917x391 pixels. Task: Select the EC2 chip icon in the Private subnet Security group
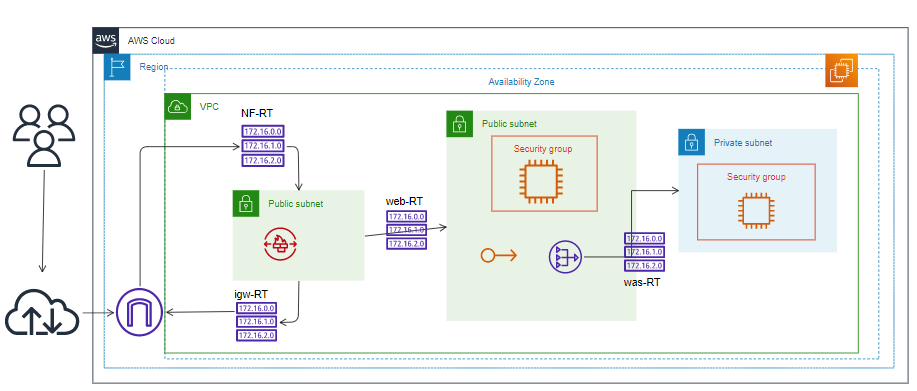coord(756,211)
